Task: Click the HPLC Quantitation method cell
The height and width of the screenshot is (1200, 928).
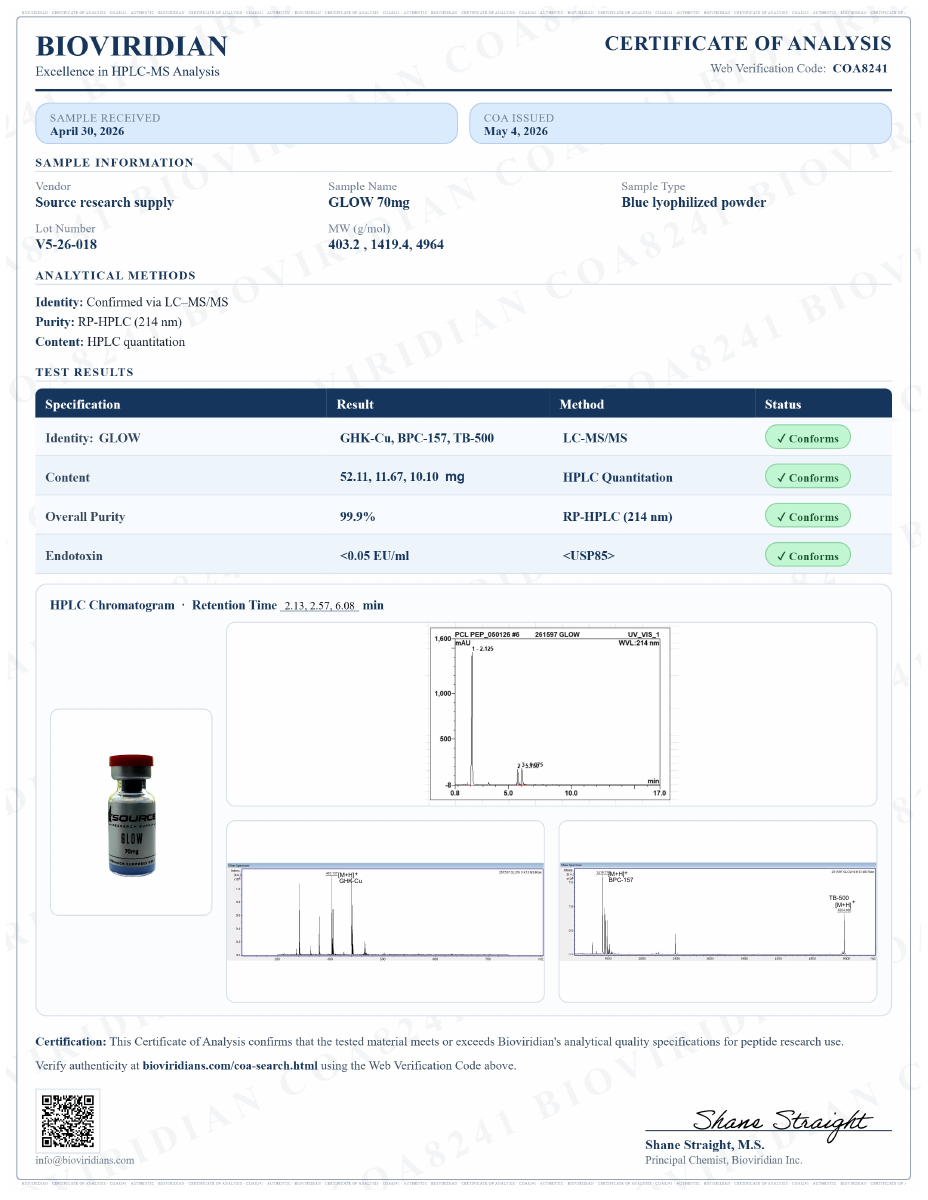Action: pos(618,477)
